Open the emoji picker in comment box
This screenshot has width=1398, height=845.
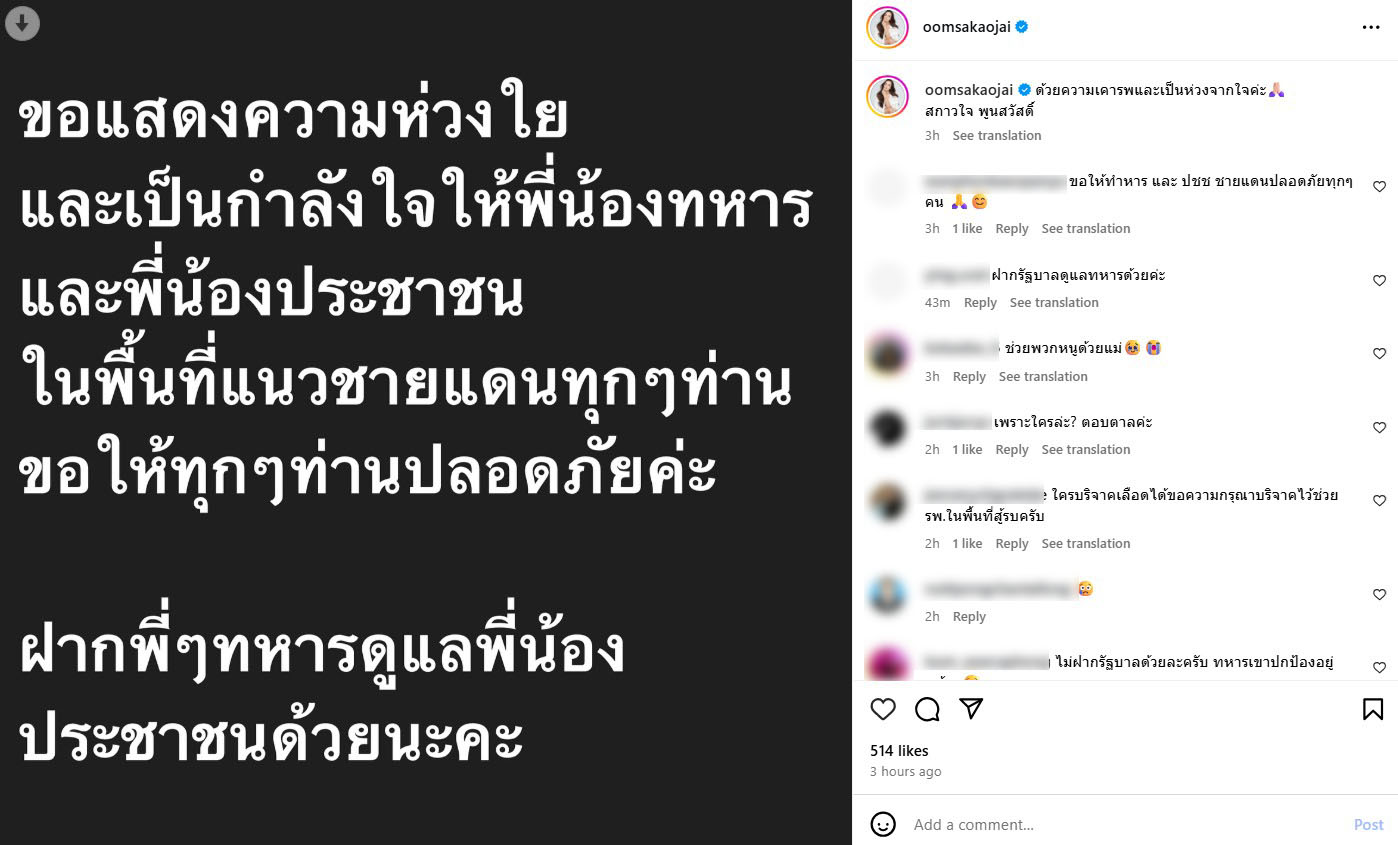click(883, 824)
